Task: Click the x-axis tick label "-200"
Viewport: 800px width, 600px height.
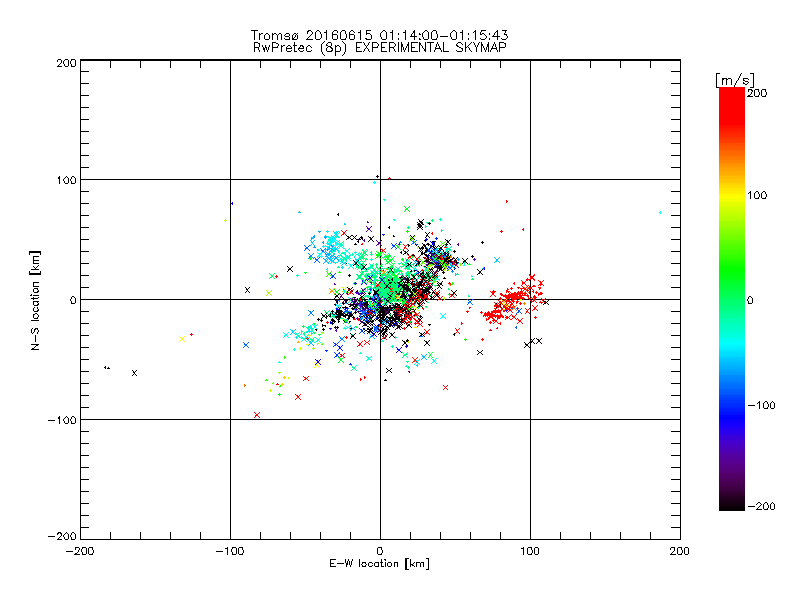Action: (80, 551)
